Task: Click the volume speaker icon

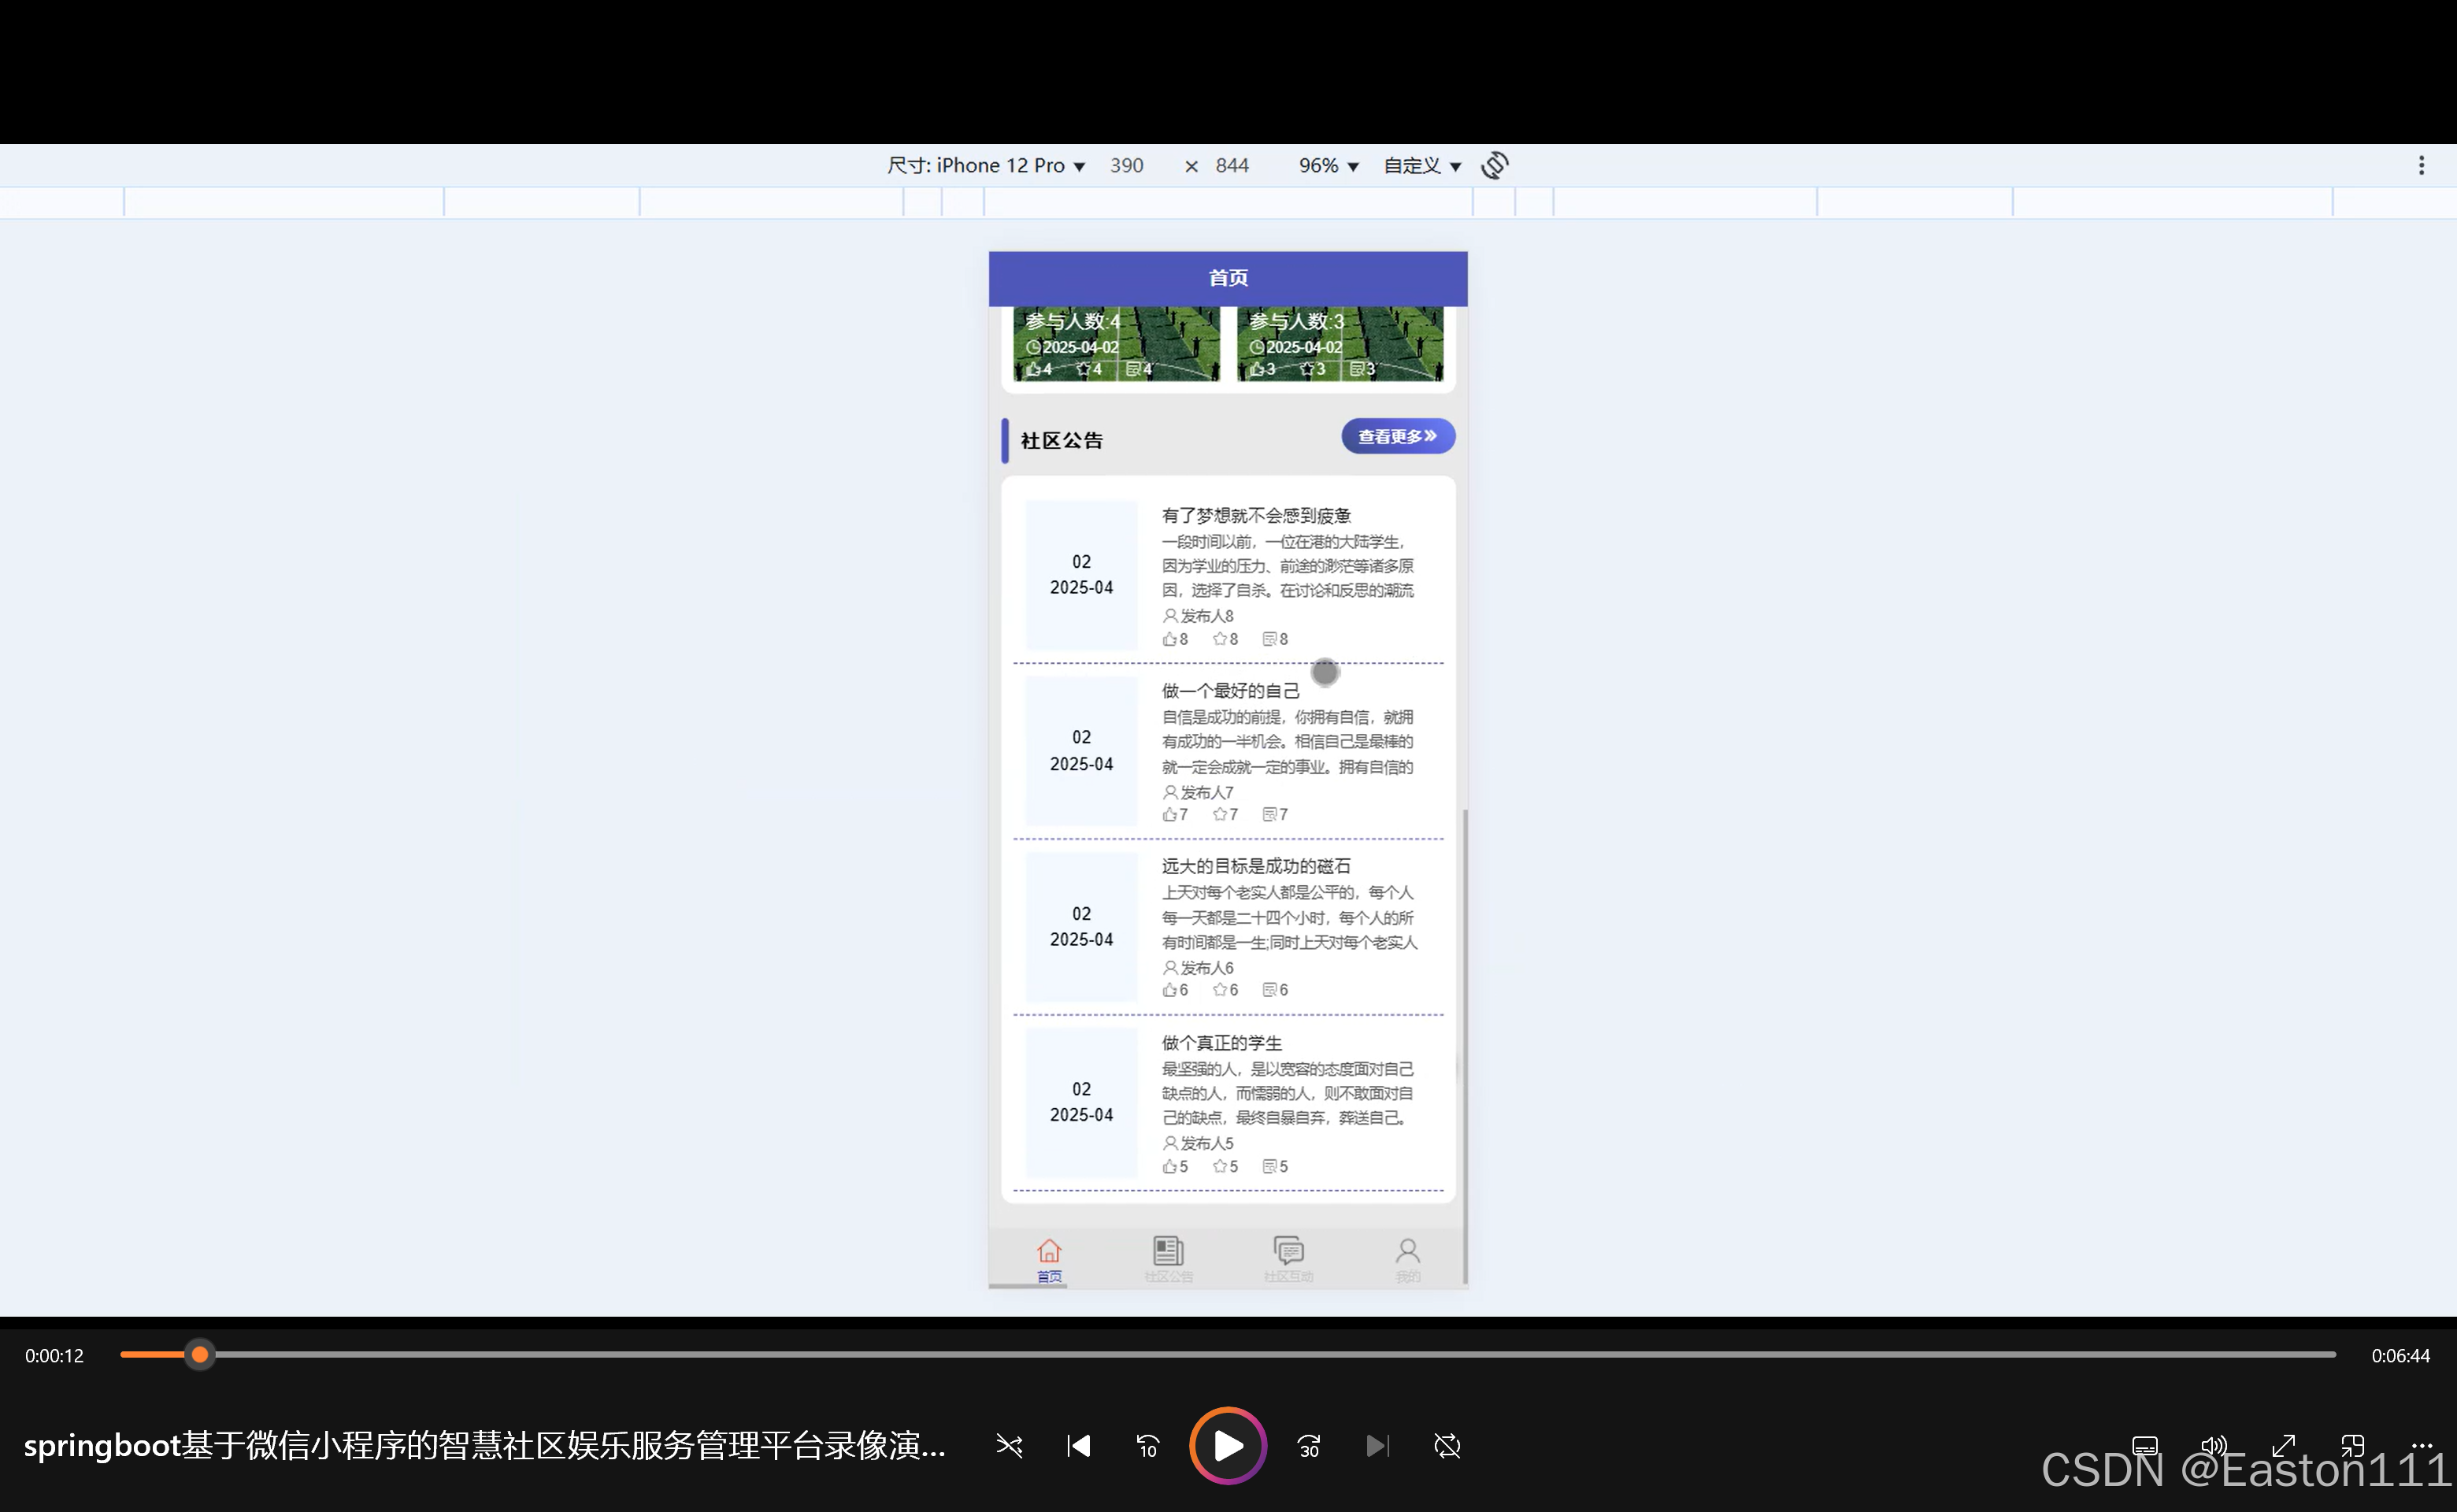Action: 2213,1446
